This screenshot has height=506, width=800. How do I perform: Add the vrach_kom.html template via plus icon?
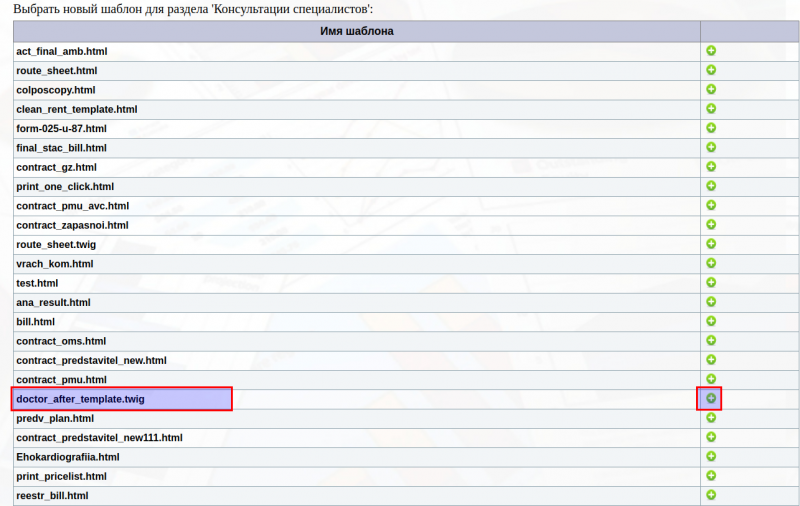(x=711, y=263)
